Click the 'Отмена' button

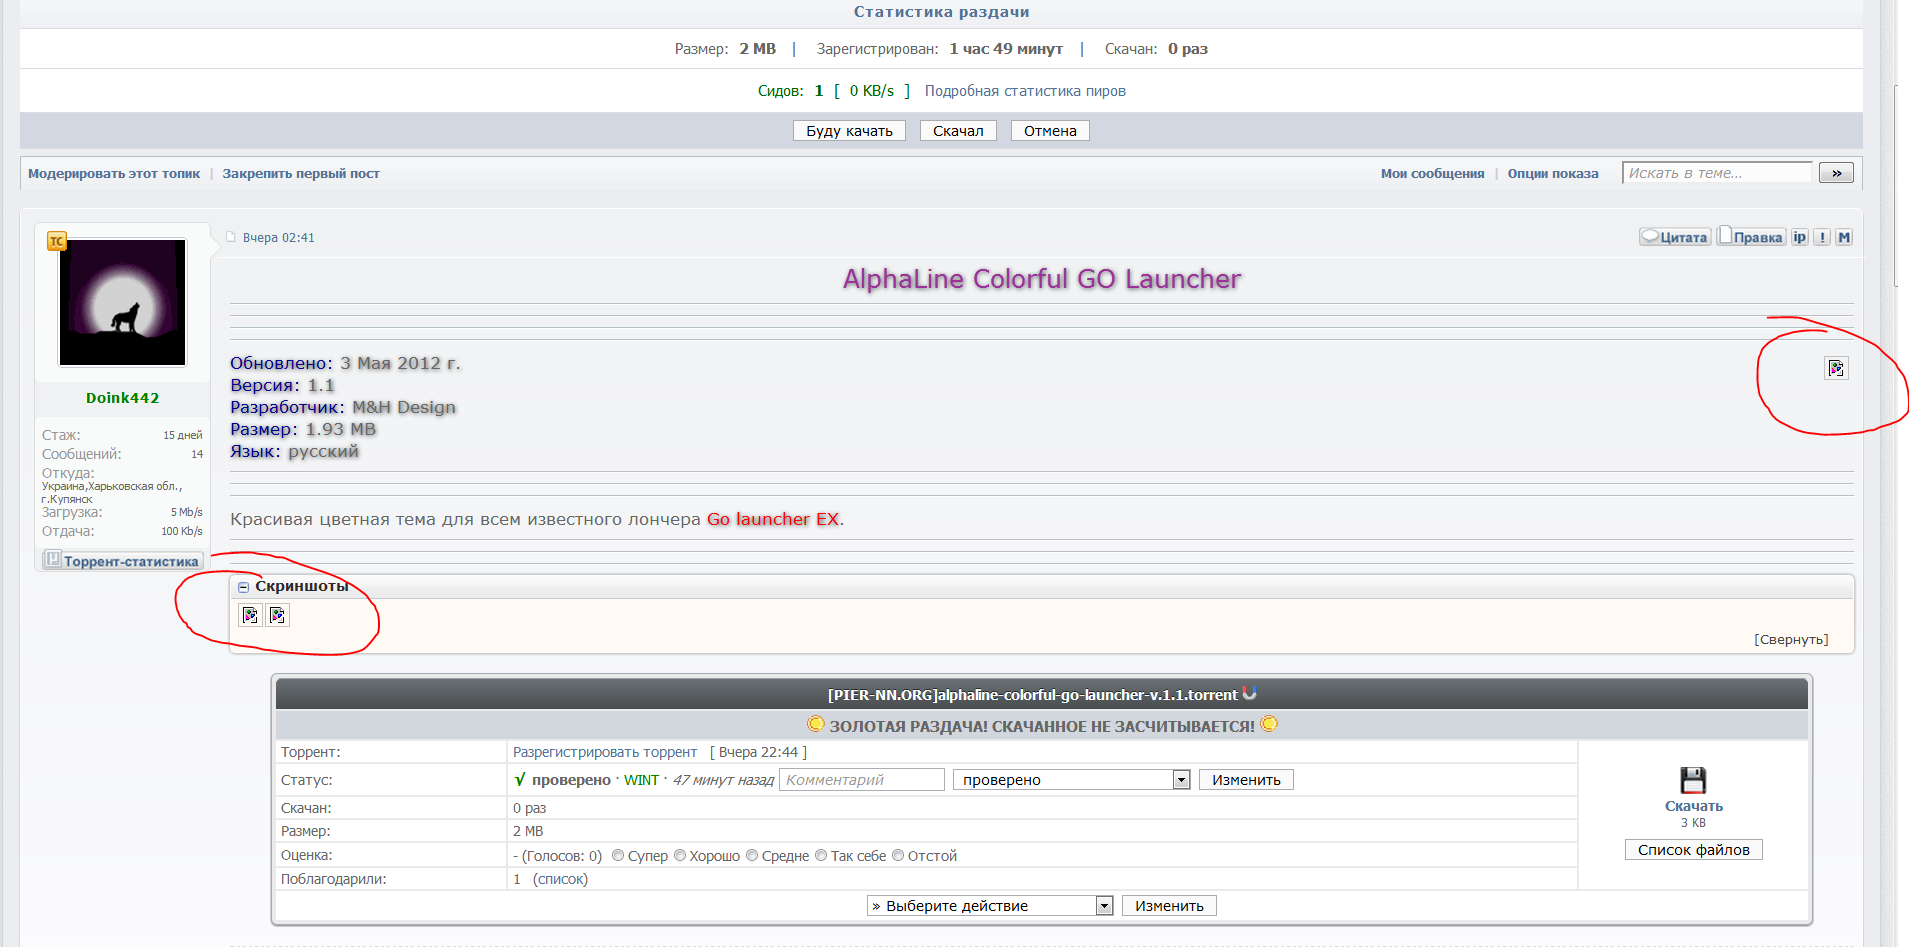(1050, 131)
